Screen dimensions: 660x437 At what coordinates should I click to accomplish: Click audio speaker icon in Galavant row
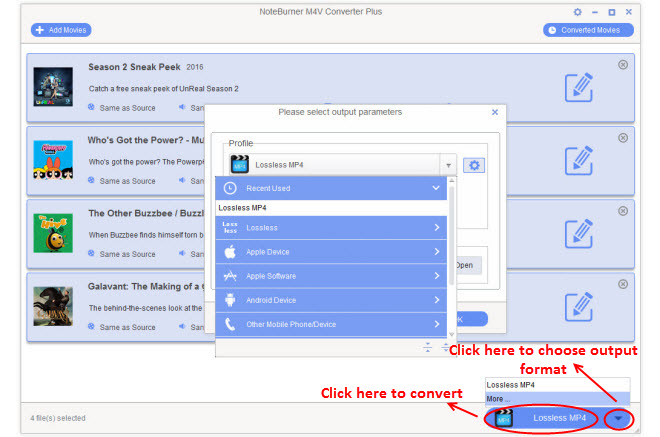point(182,326)
